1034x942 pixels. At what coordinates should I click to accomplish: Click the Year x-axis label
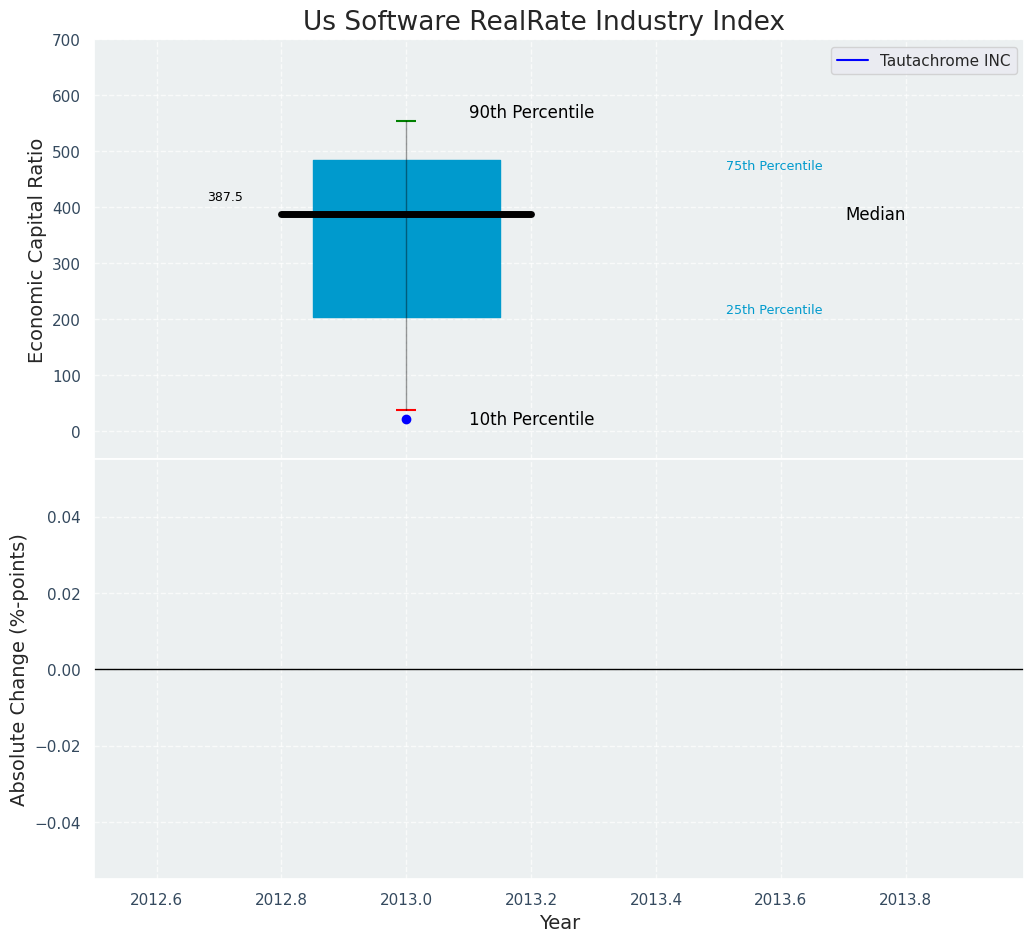559,923
